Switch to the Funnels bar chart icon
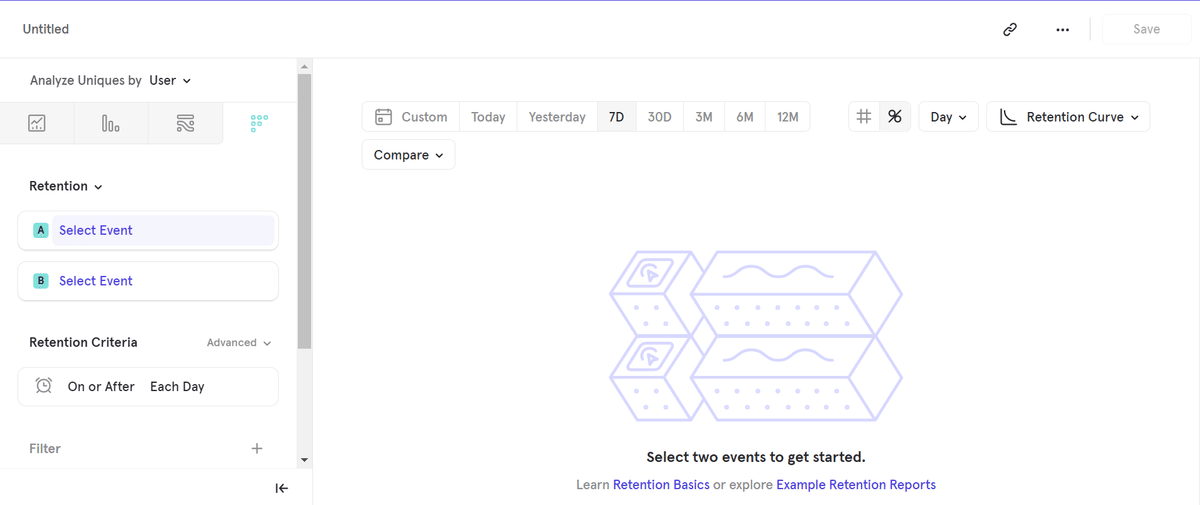1200x505 pixels. [x=111, y=123]
